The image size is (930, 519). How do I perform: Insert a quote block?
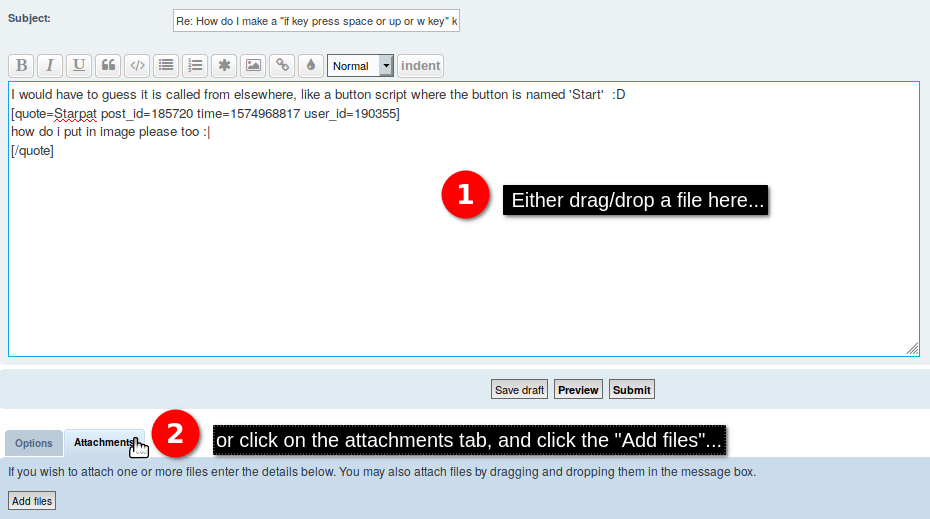(108, 66)
